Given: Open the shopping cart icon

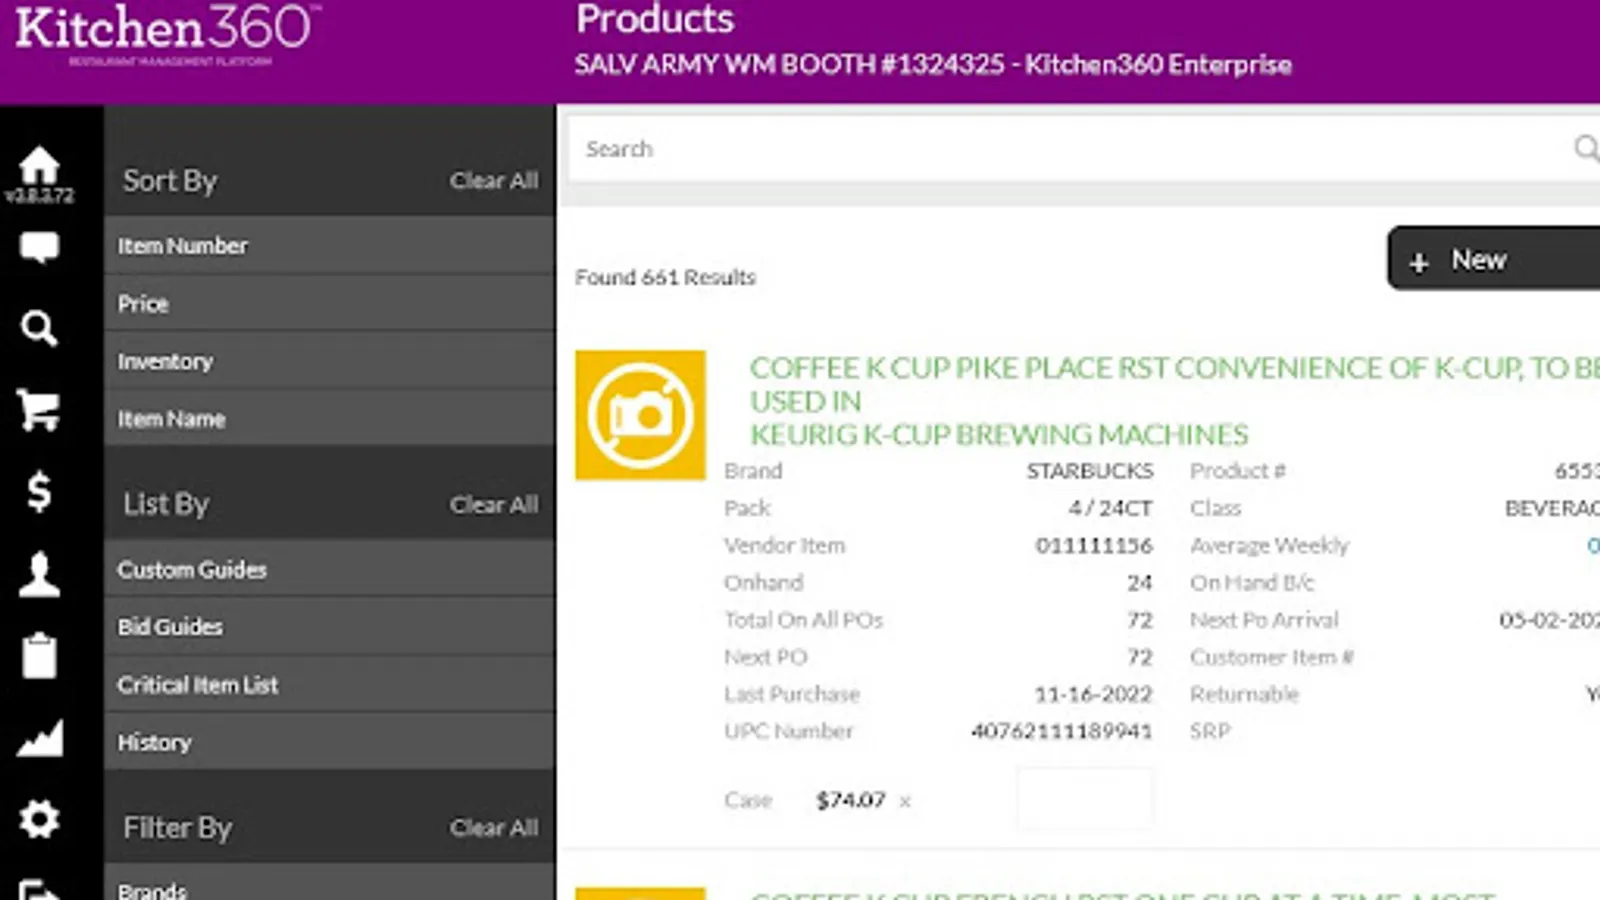Looking at the screenshot, I should tap(39, 410).
